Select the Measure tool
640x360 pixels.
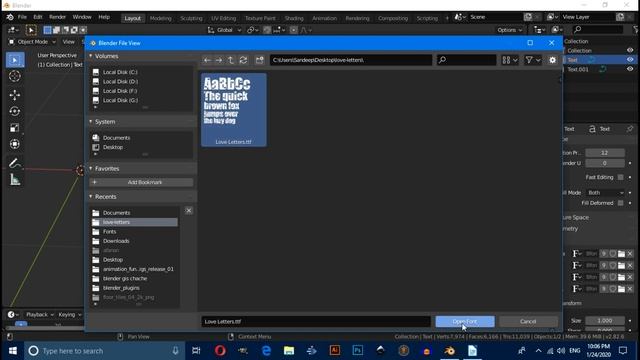click(x=15, y=180)
